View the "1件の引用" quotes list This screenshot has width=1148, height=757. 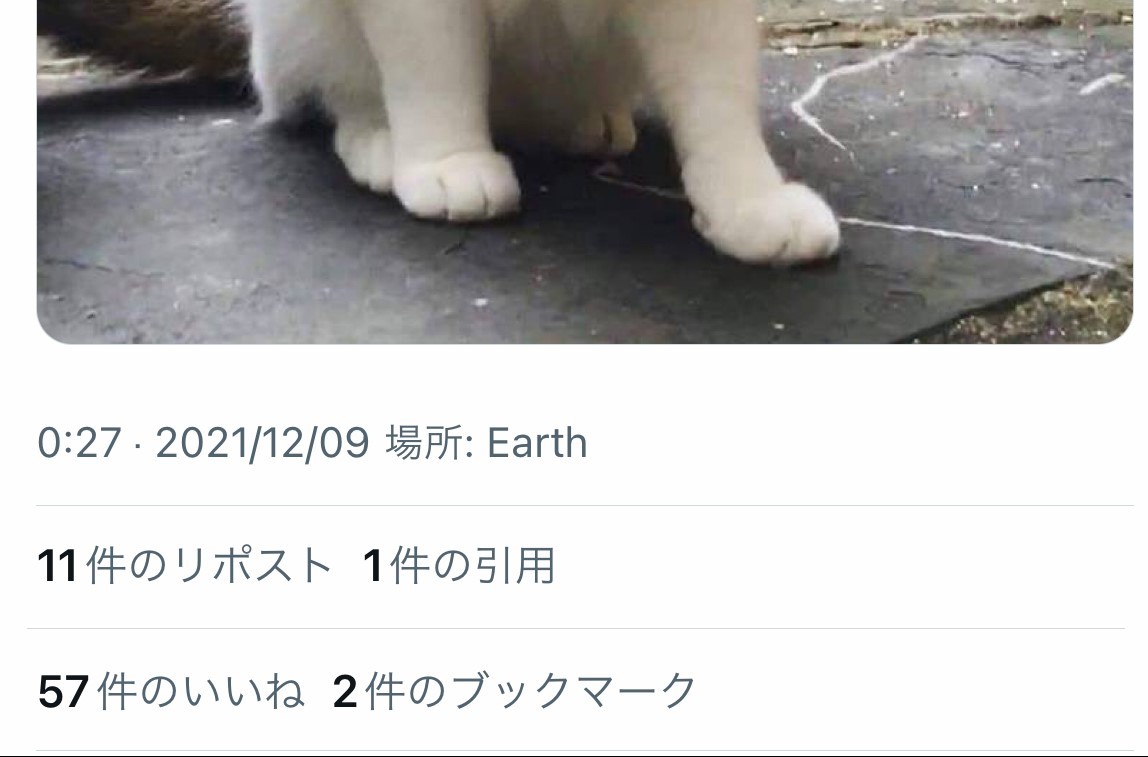point(459,566)
